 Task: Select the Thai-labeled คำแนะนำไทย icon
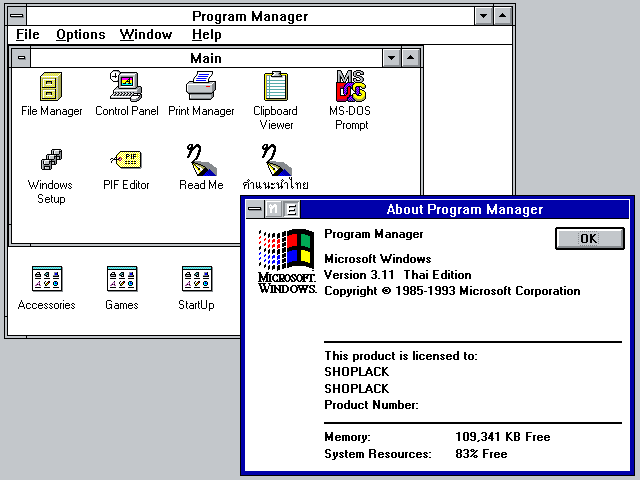276,160
